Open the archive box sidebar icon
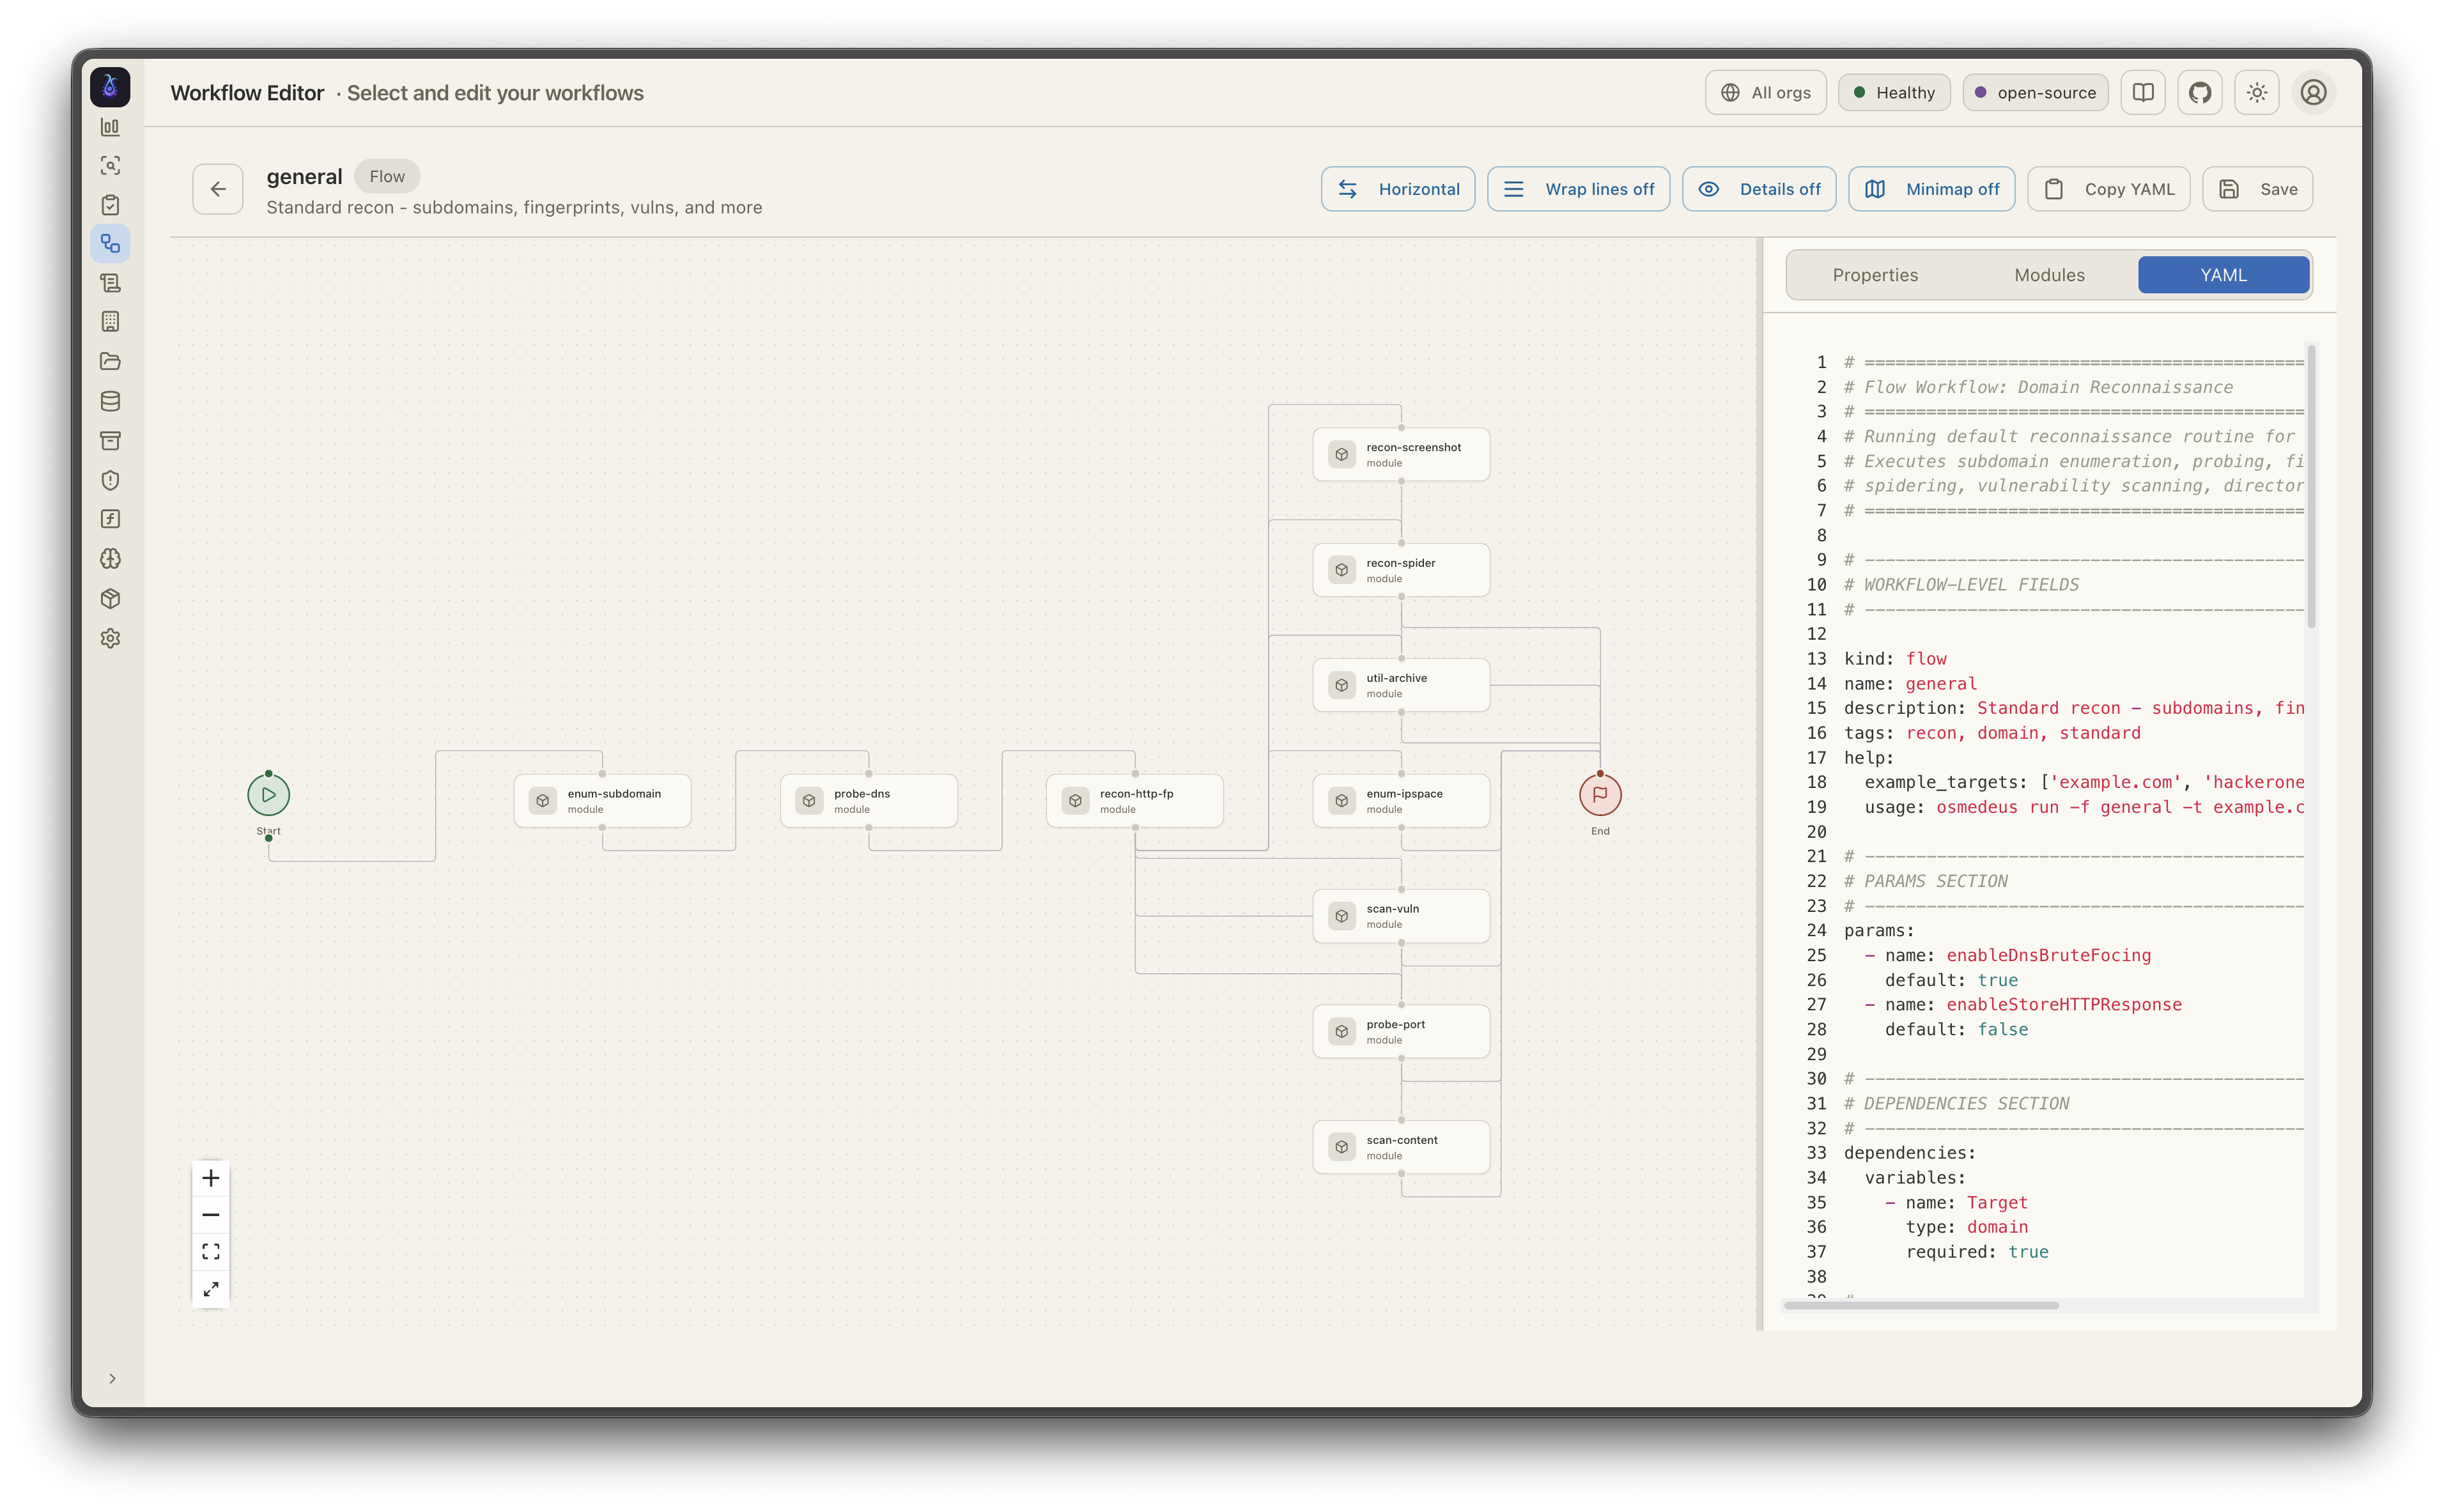This screenshot has height=1512, width=2444. coord(110,440)
